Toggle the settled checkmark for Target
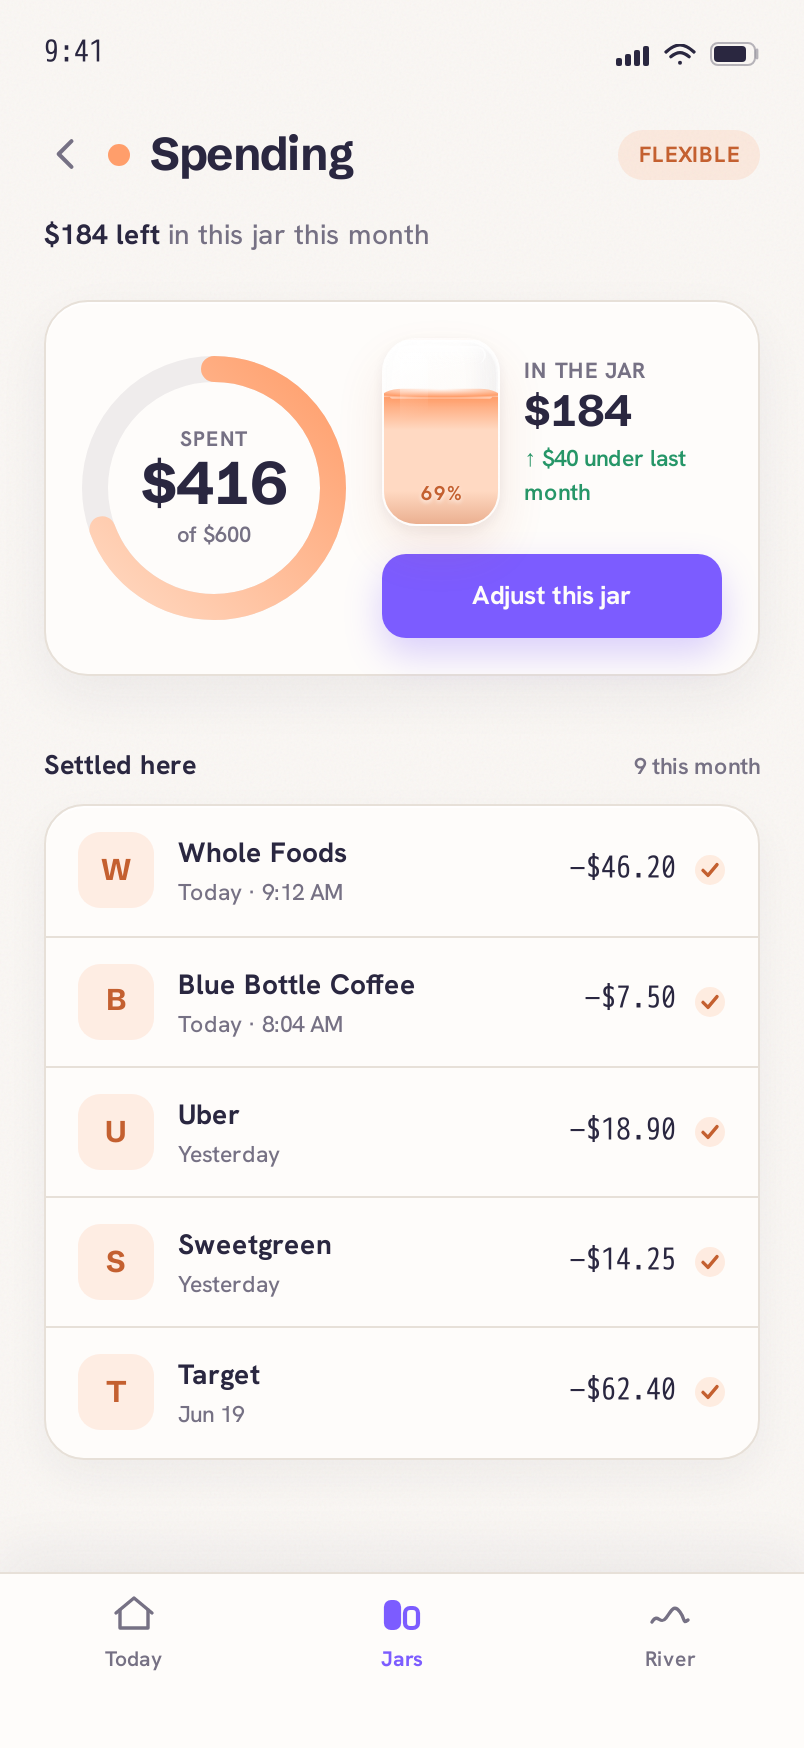 [x=711, y=1391]
